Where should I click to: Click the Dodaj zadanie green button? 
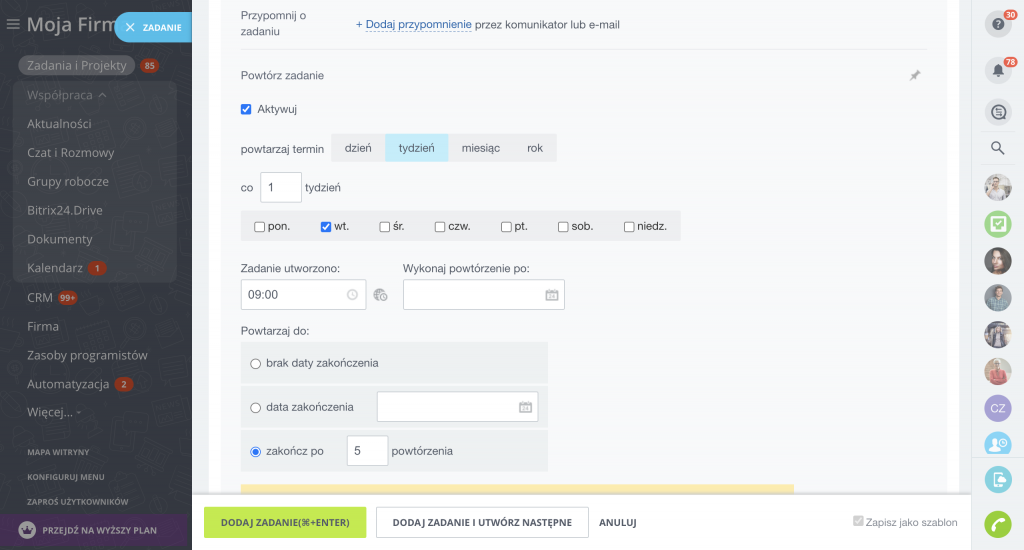285,522
